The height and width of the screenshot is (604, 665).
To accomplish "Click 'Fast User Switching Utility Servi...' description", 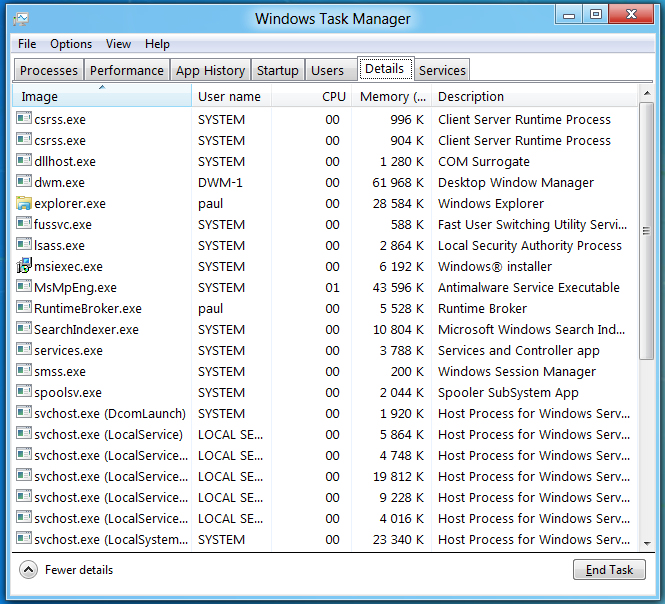I will pos(532,224).
